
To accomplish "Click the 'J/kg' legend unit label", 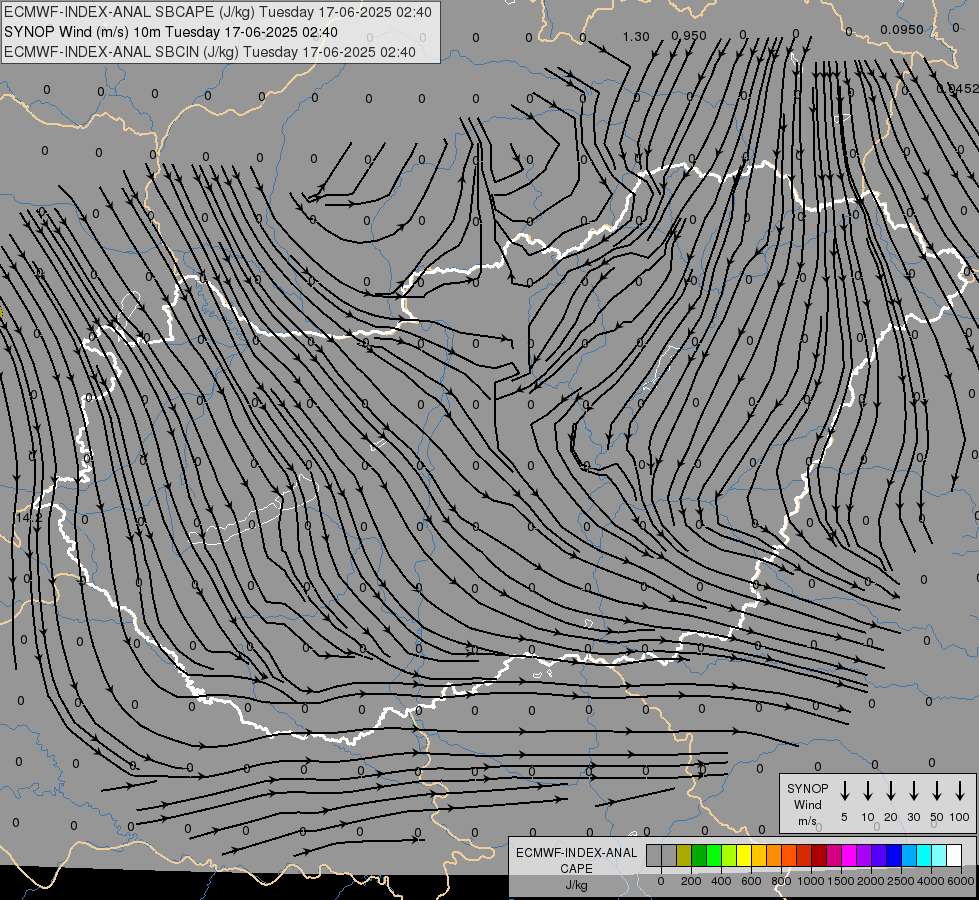I will click(x=577, y=885).
